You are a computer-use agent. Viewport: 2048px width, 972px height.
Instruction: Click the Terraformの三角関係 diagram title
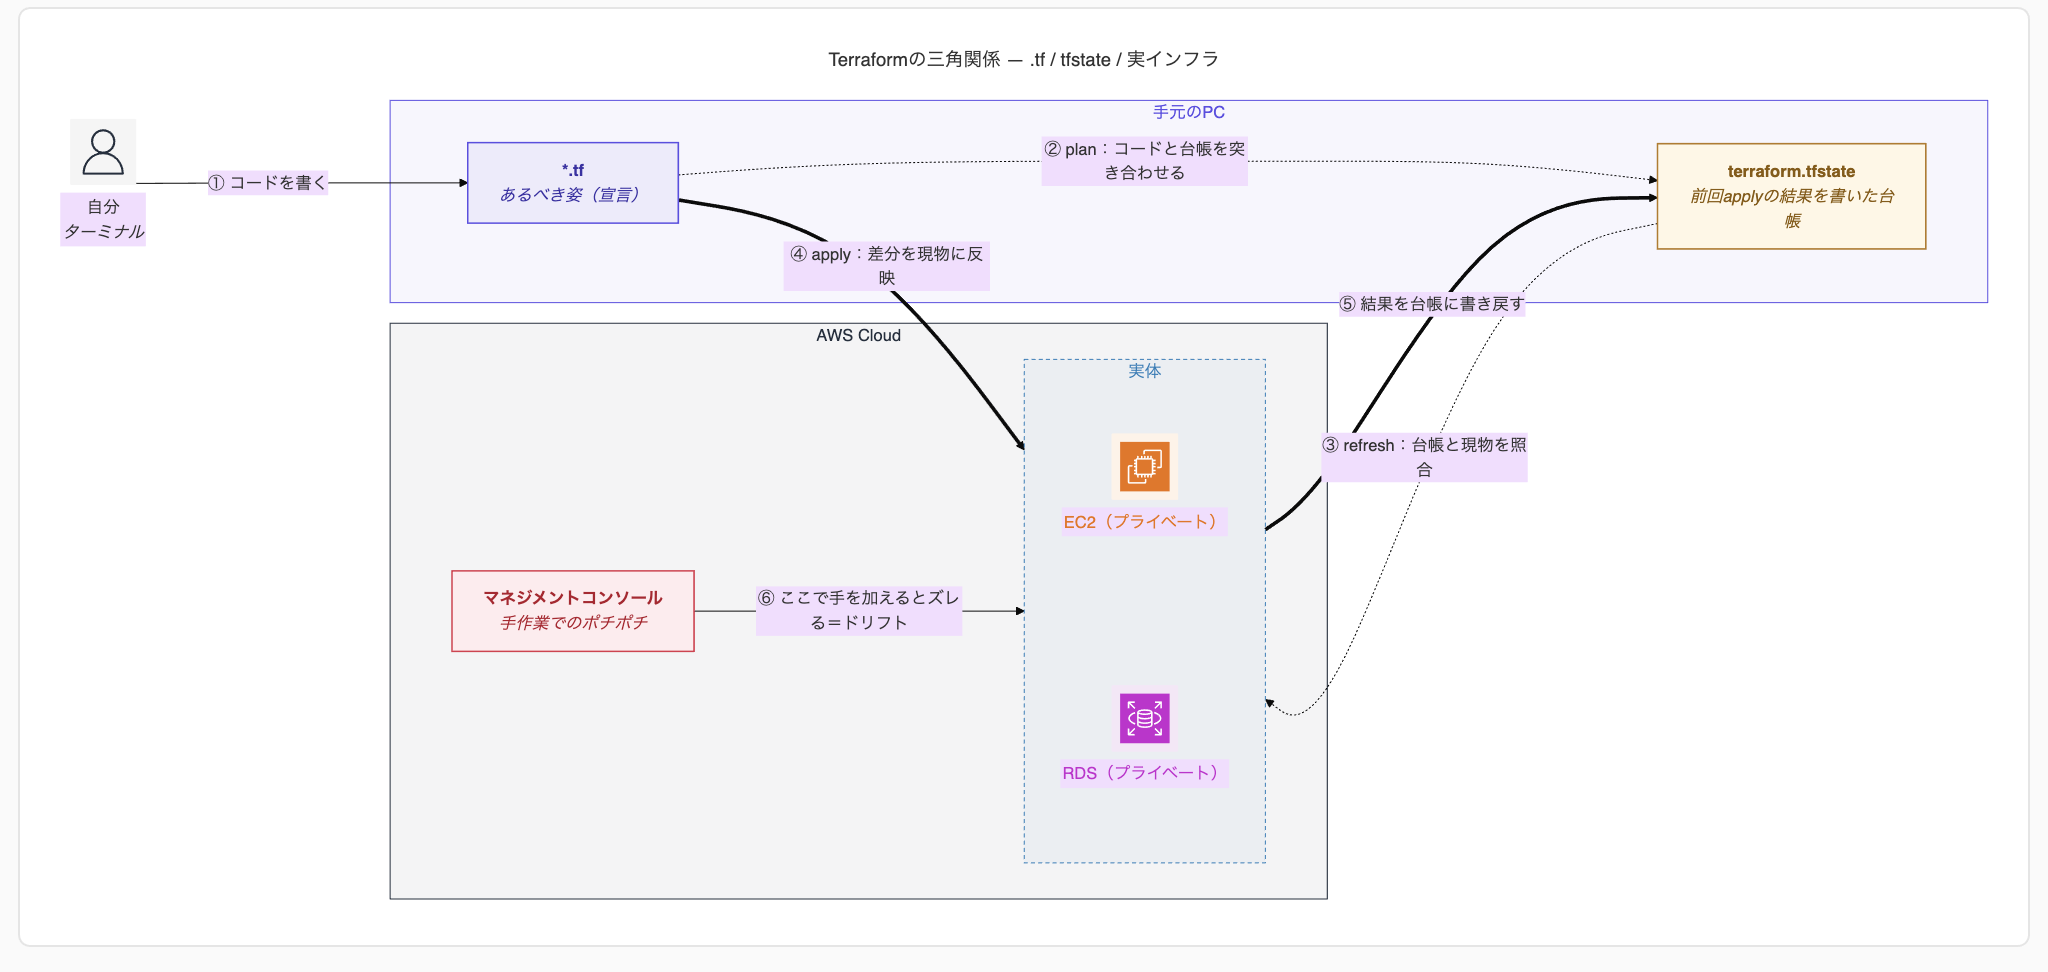1023,59
